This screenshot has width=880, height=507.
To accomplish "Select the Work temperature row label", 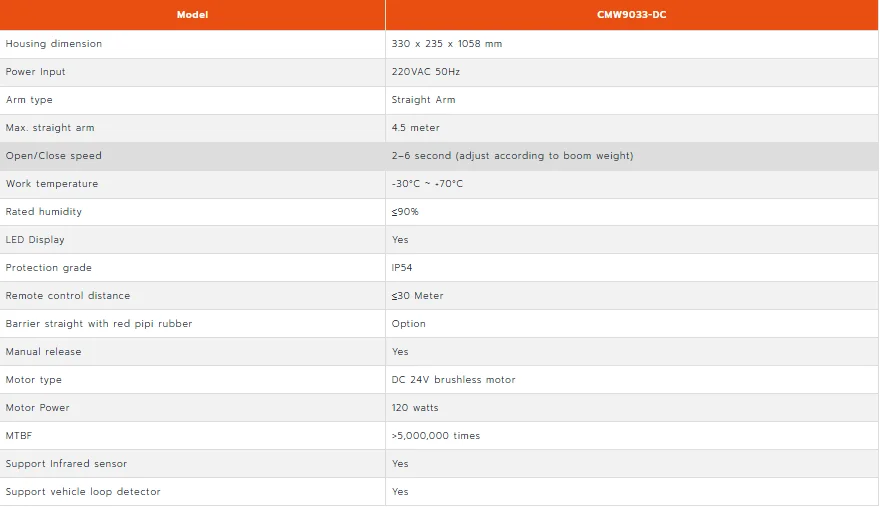I will coord(52,184).
